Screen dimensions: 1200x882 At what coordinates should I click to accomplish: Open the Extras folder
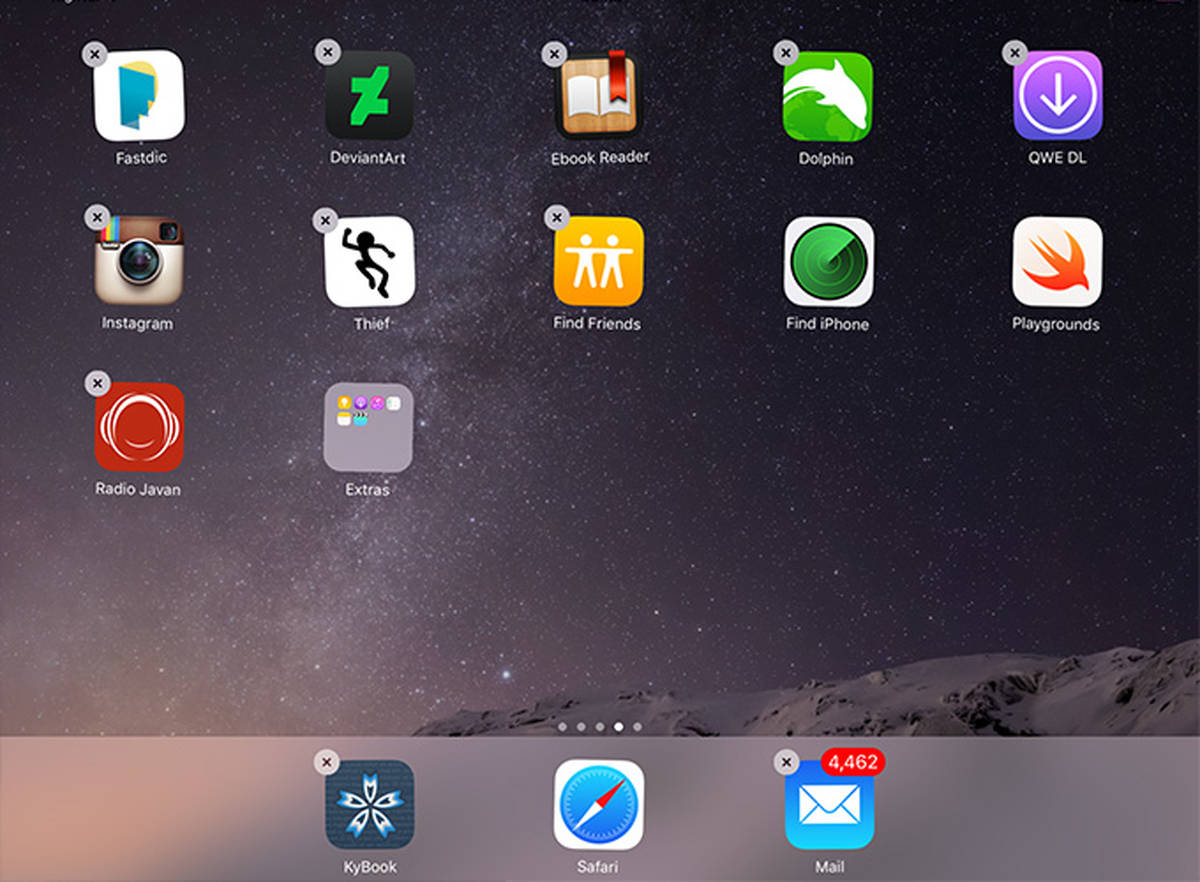pyautogui.click(x=368, y=428)
